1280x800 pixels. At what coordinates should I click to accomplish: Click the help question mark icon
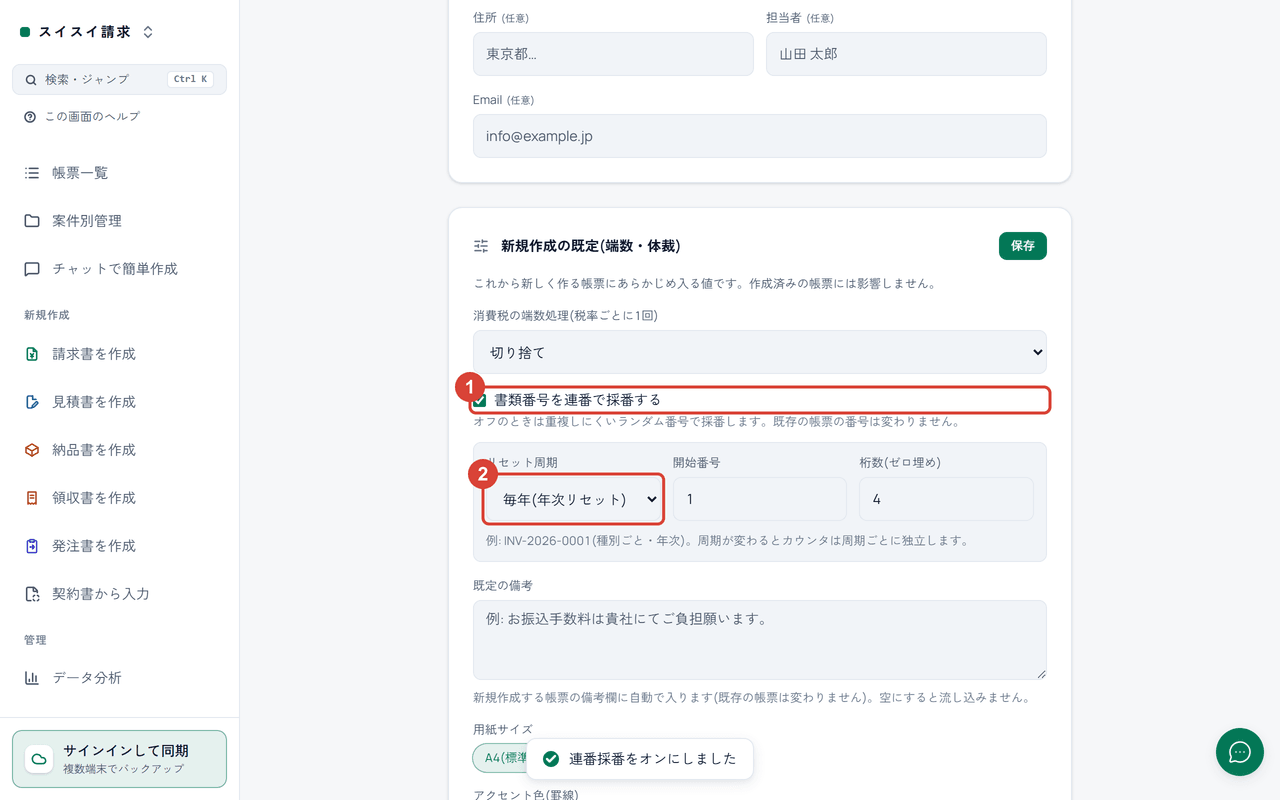click(x=30, y=117)
